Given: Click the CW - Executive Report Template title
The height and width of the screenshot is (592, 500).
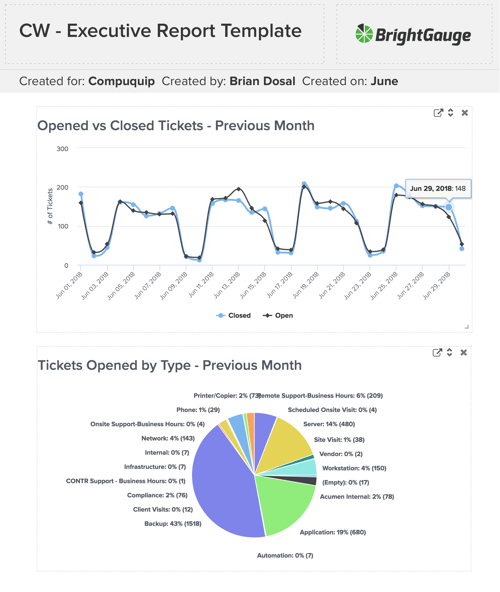Looking at the screenshot, I should [160, 31].
